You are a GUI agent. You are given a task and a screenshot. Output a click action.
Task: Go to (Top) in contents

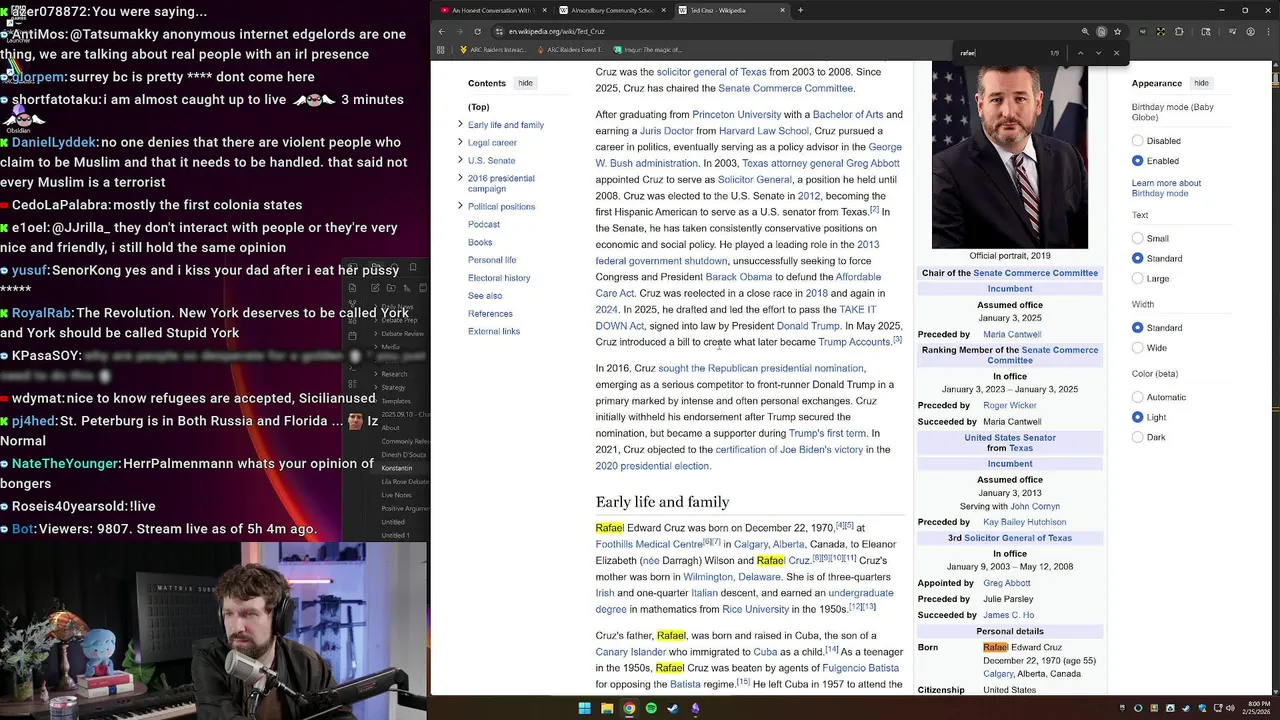tap(478, 107)
